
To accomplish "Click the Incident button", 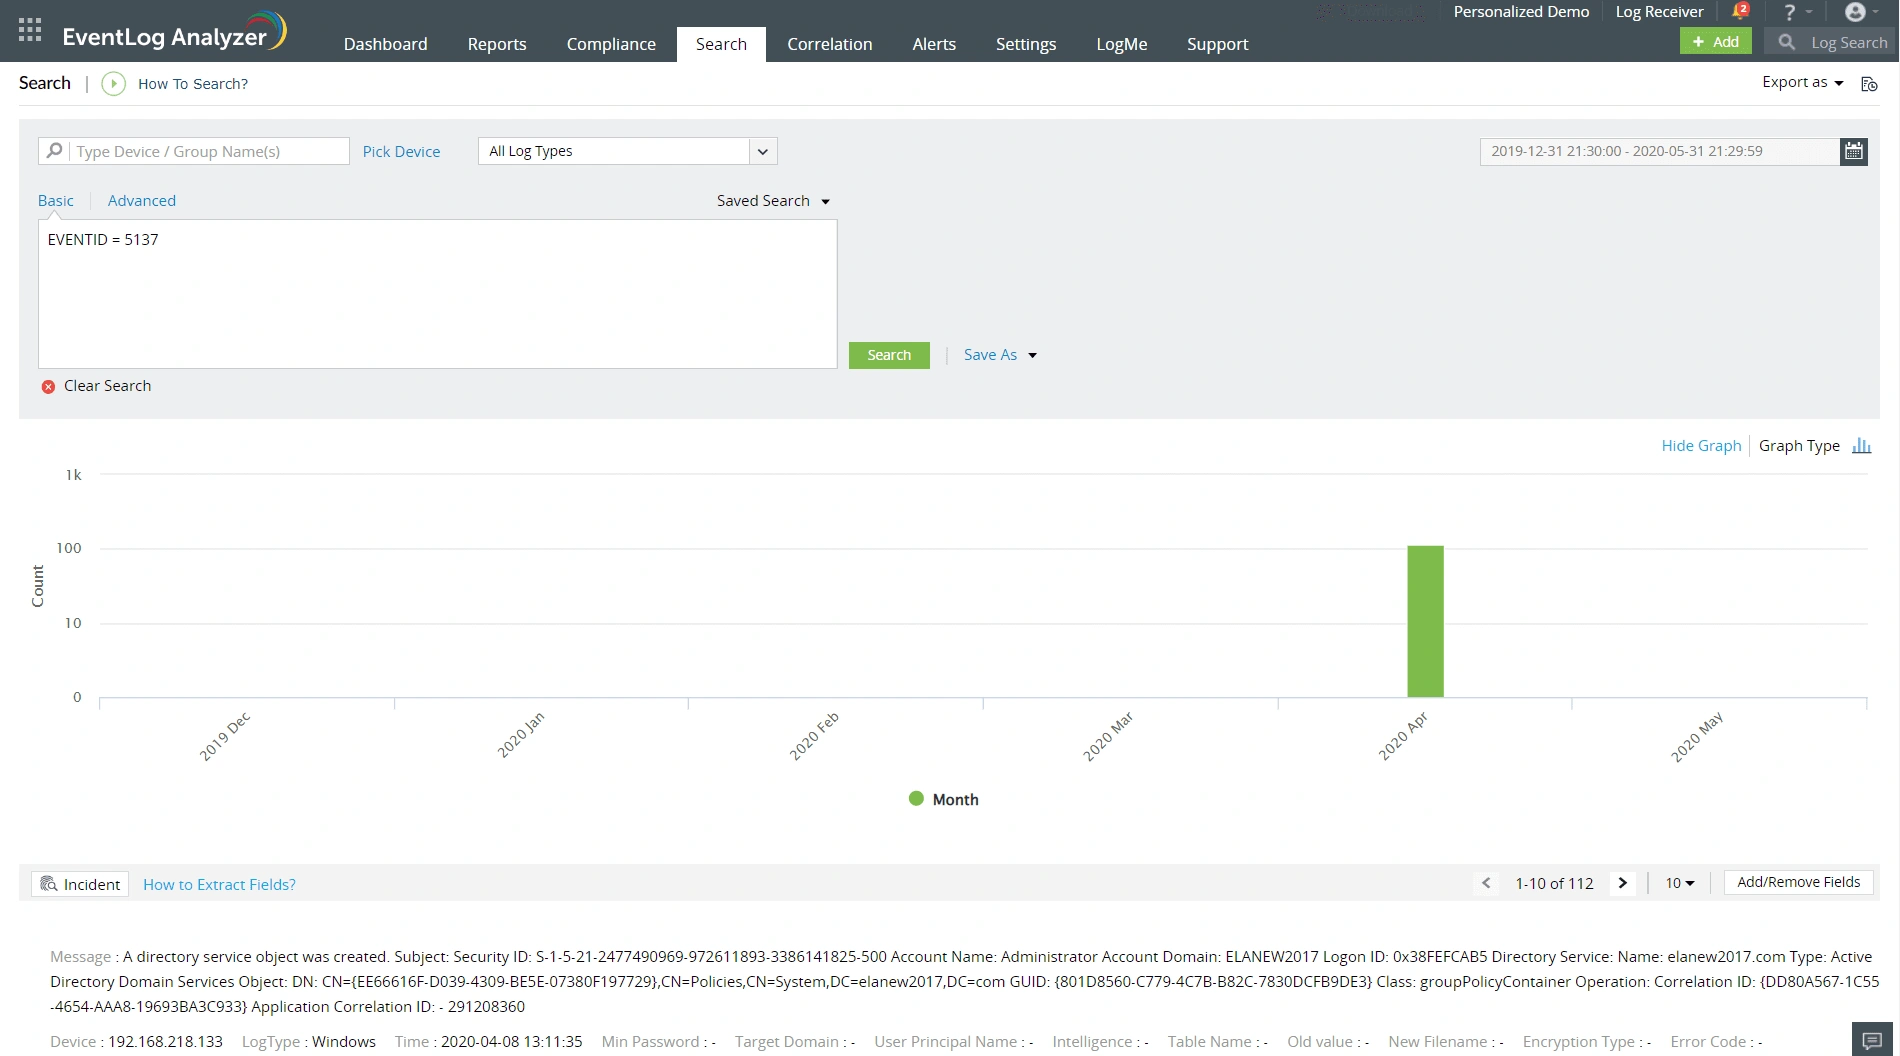I will pyautogui.click(x=80, y=884).
